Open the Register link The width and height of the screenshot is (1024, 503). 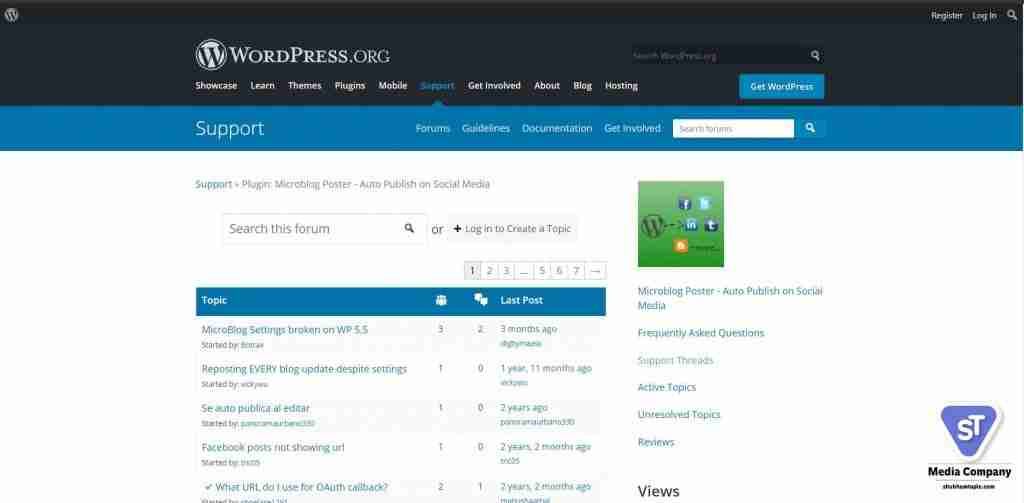click(947, 16)
